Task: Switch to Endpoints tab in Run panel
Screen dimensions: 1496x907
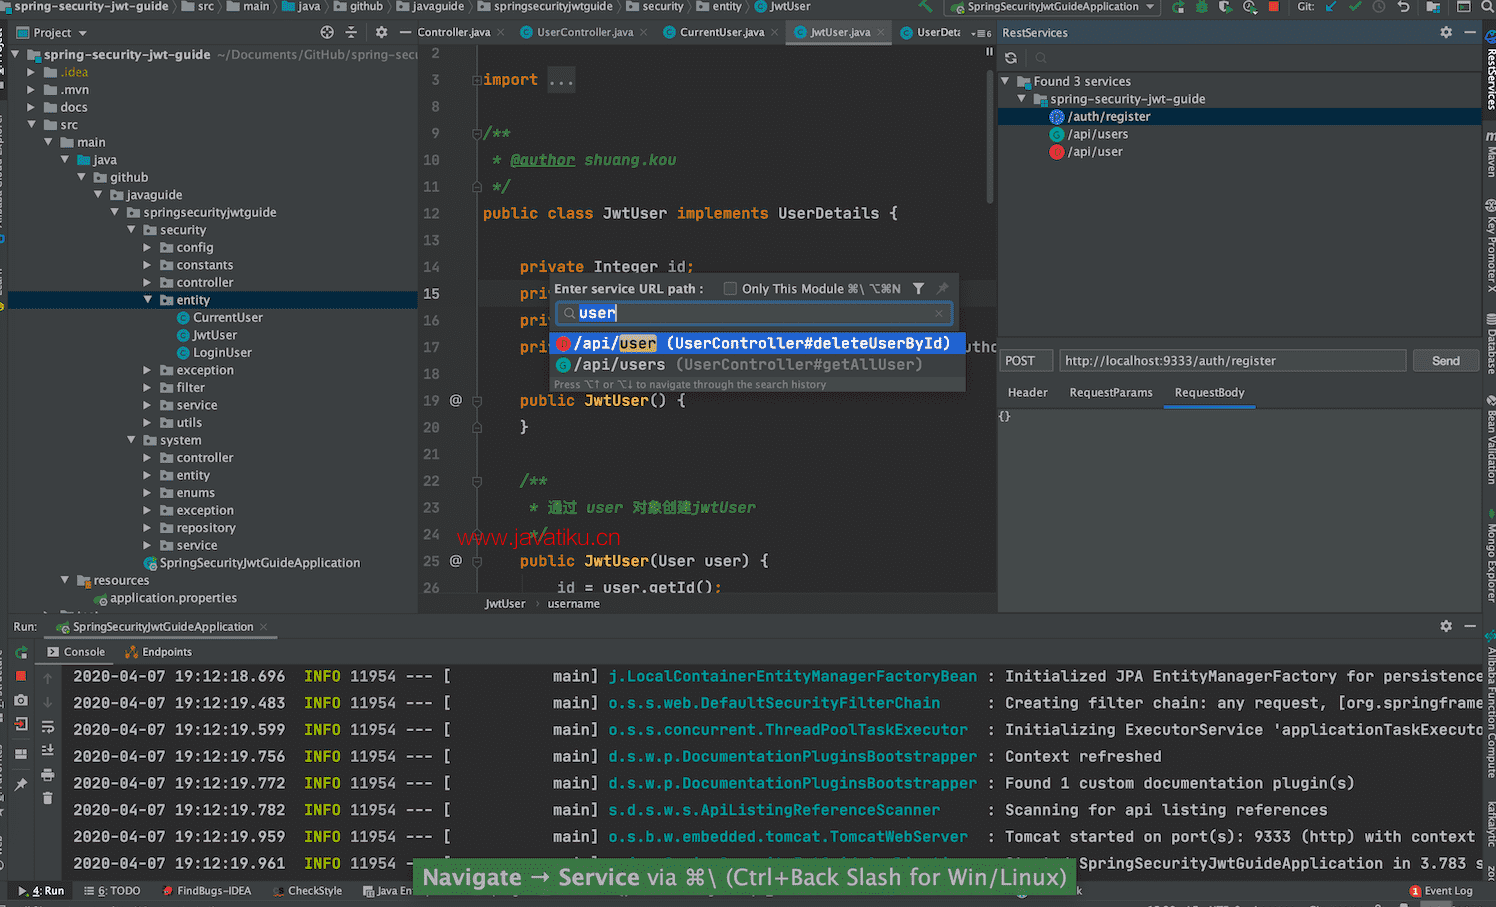Action: point(158,652)
